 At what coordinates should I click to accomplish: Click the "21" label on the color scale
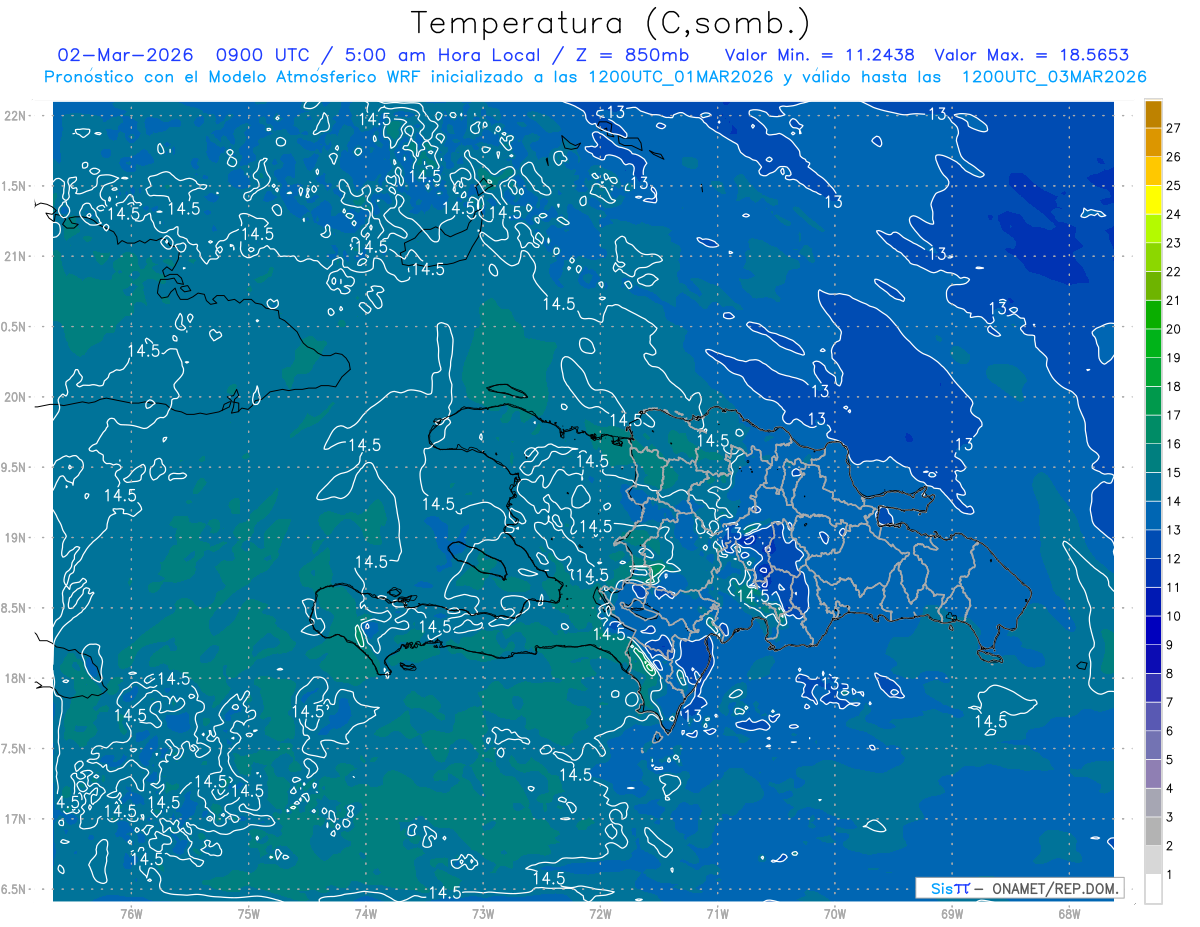[x=1173, y=300]
